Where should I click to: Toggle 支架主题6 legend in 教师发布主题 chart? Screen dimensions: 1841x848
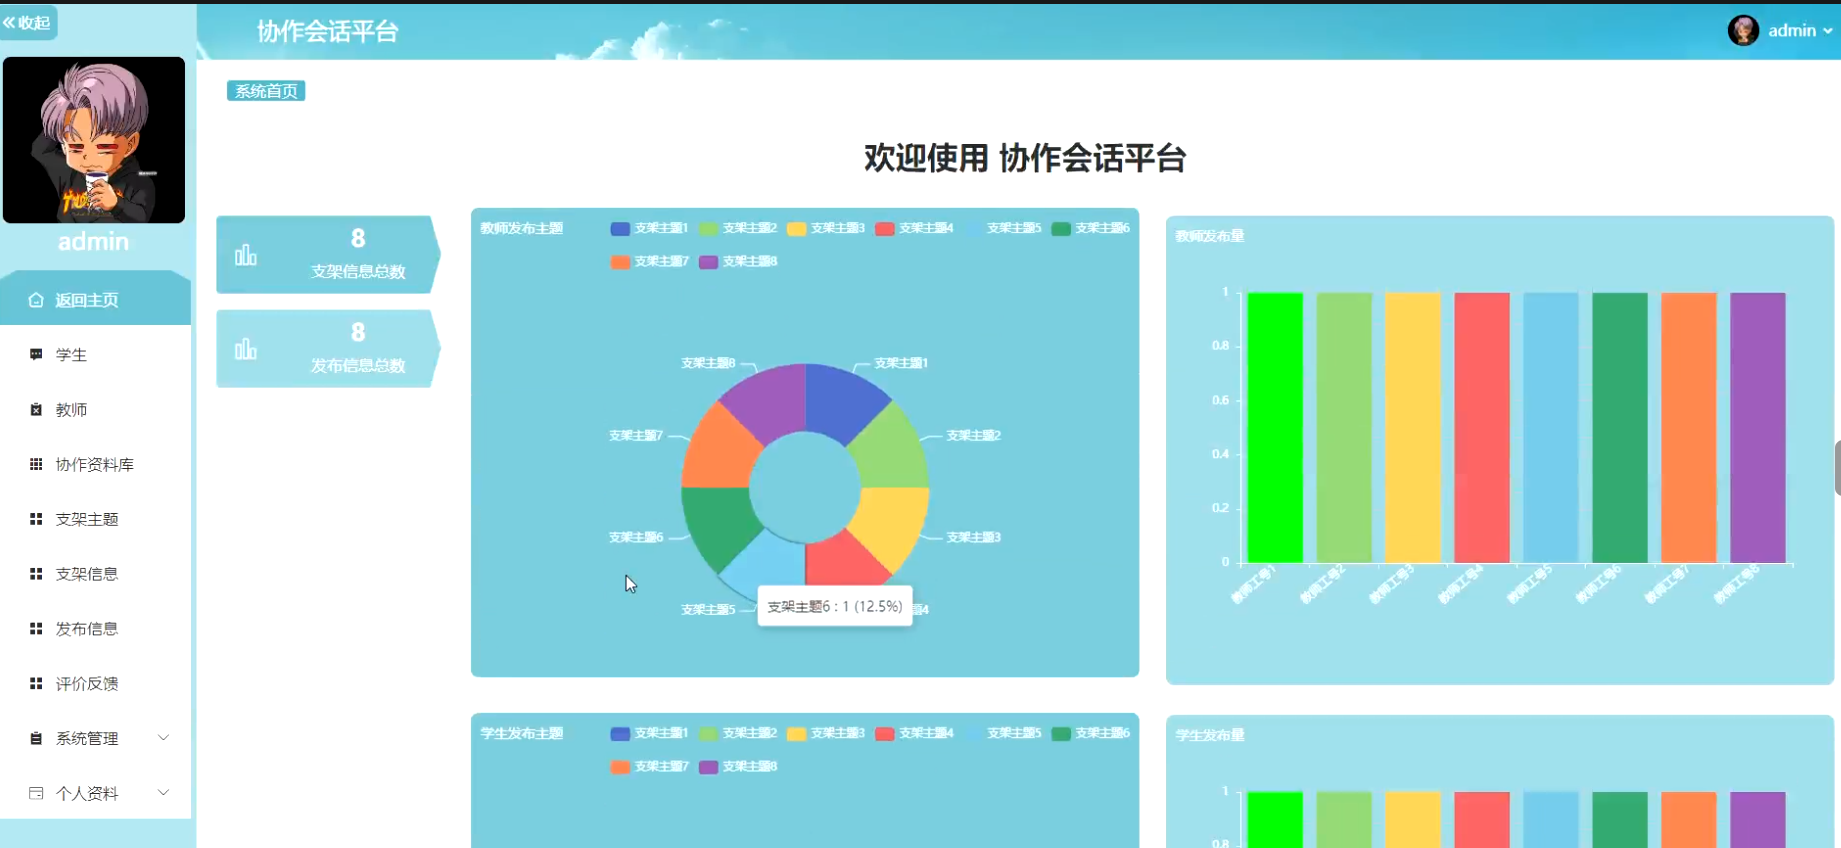[1090, 228]
